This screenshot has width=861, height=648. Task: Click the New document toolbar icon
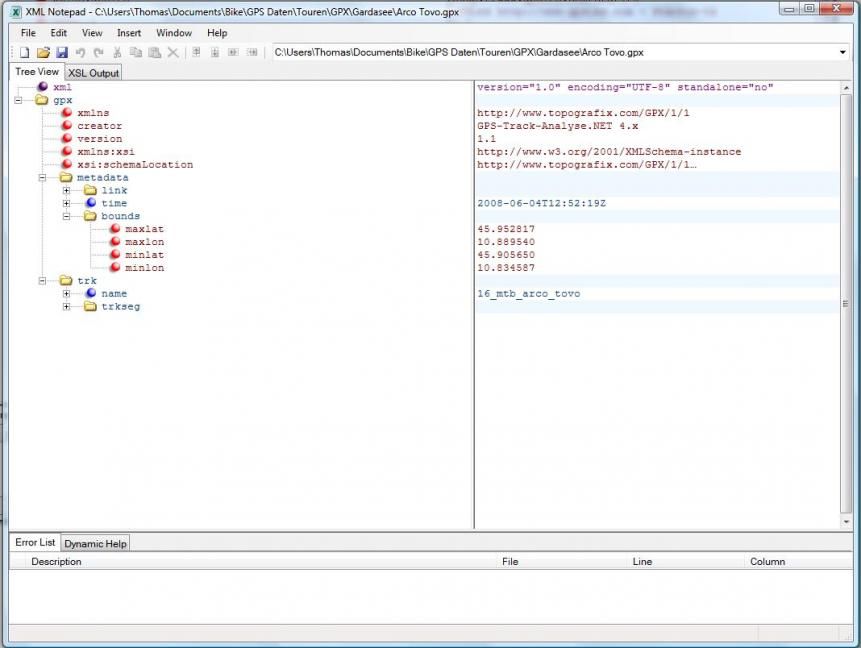(25, 52)
